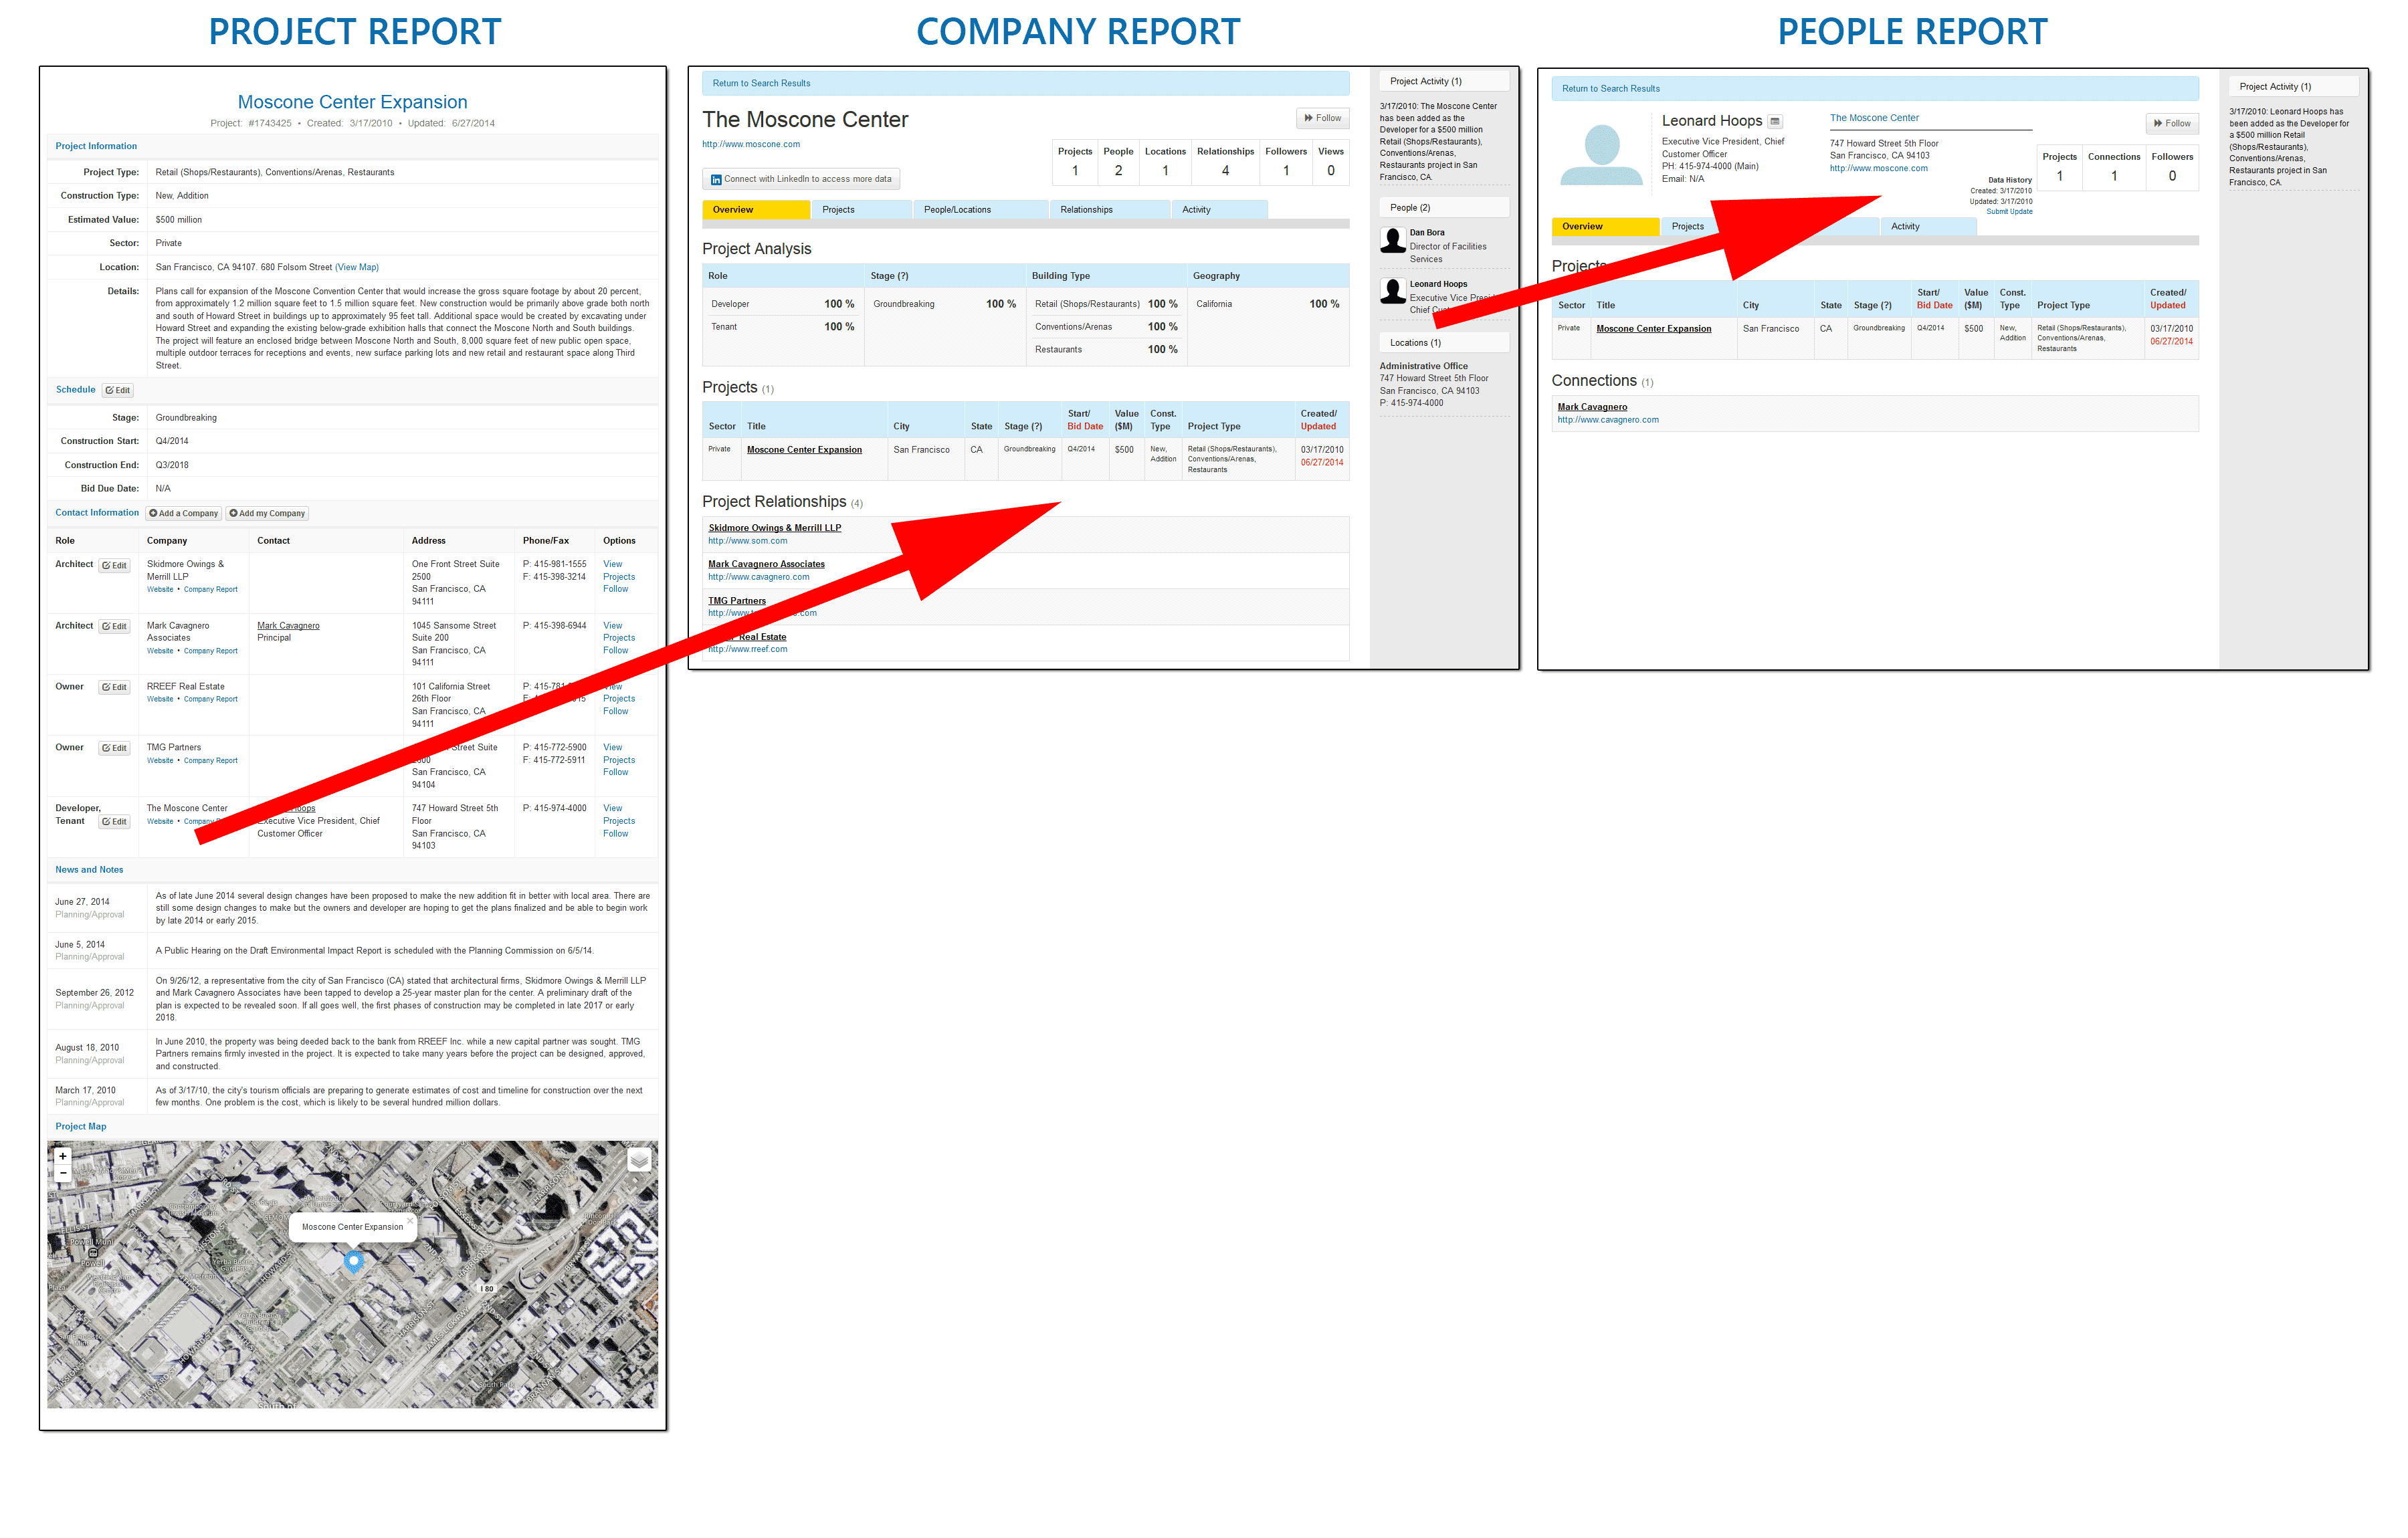2408x1538 pixels.
Task: Click Add my Company button
Action: point(267,513)
